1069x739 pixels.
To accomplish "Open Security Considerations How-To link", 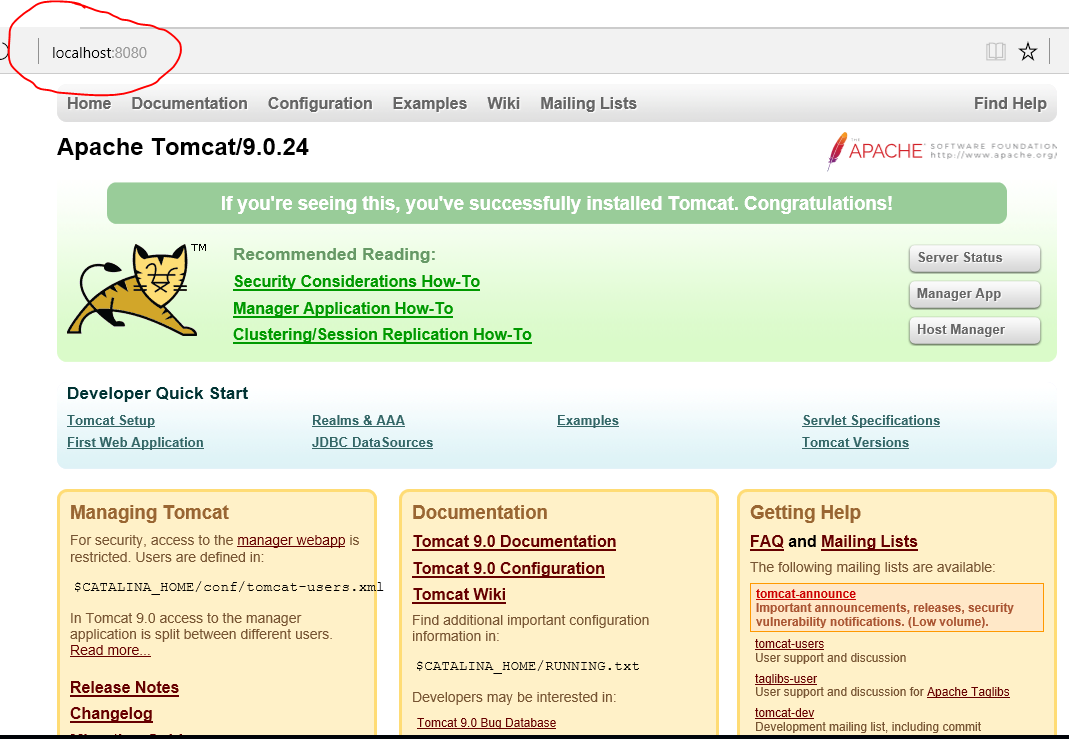I will (x=357, y=282).
